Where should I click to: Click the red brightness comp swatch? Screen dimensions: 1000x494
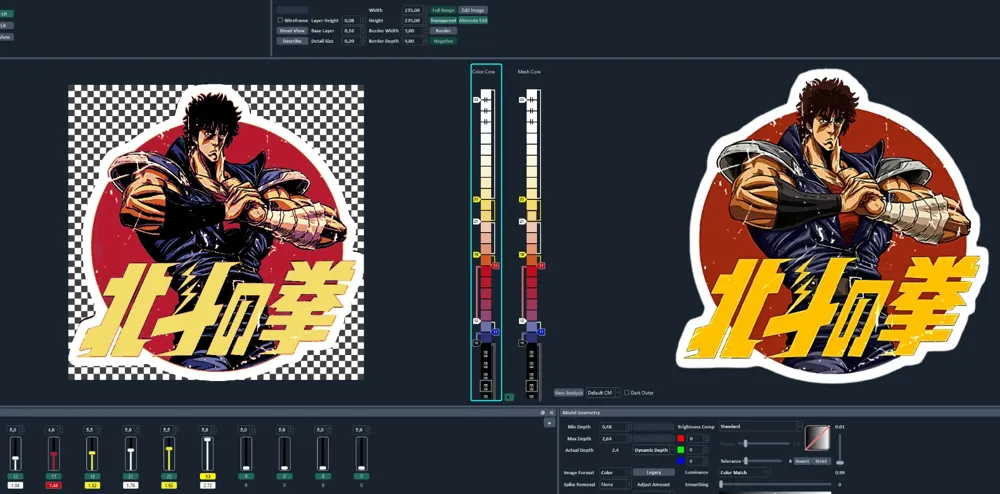[x=680, y=439]
